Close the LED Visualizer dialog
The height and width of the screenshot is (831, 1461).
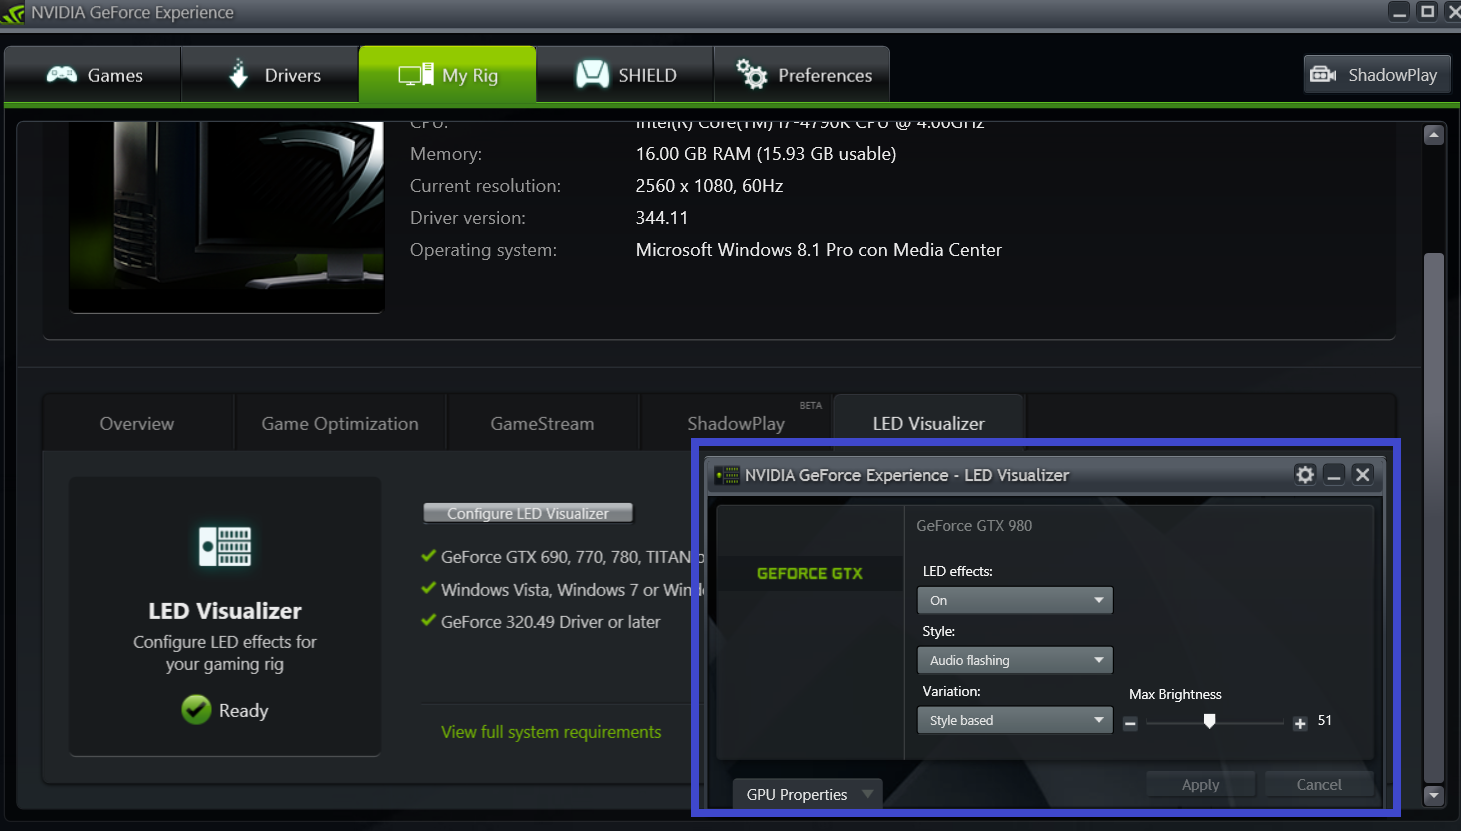(1363, 475)
